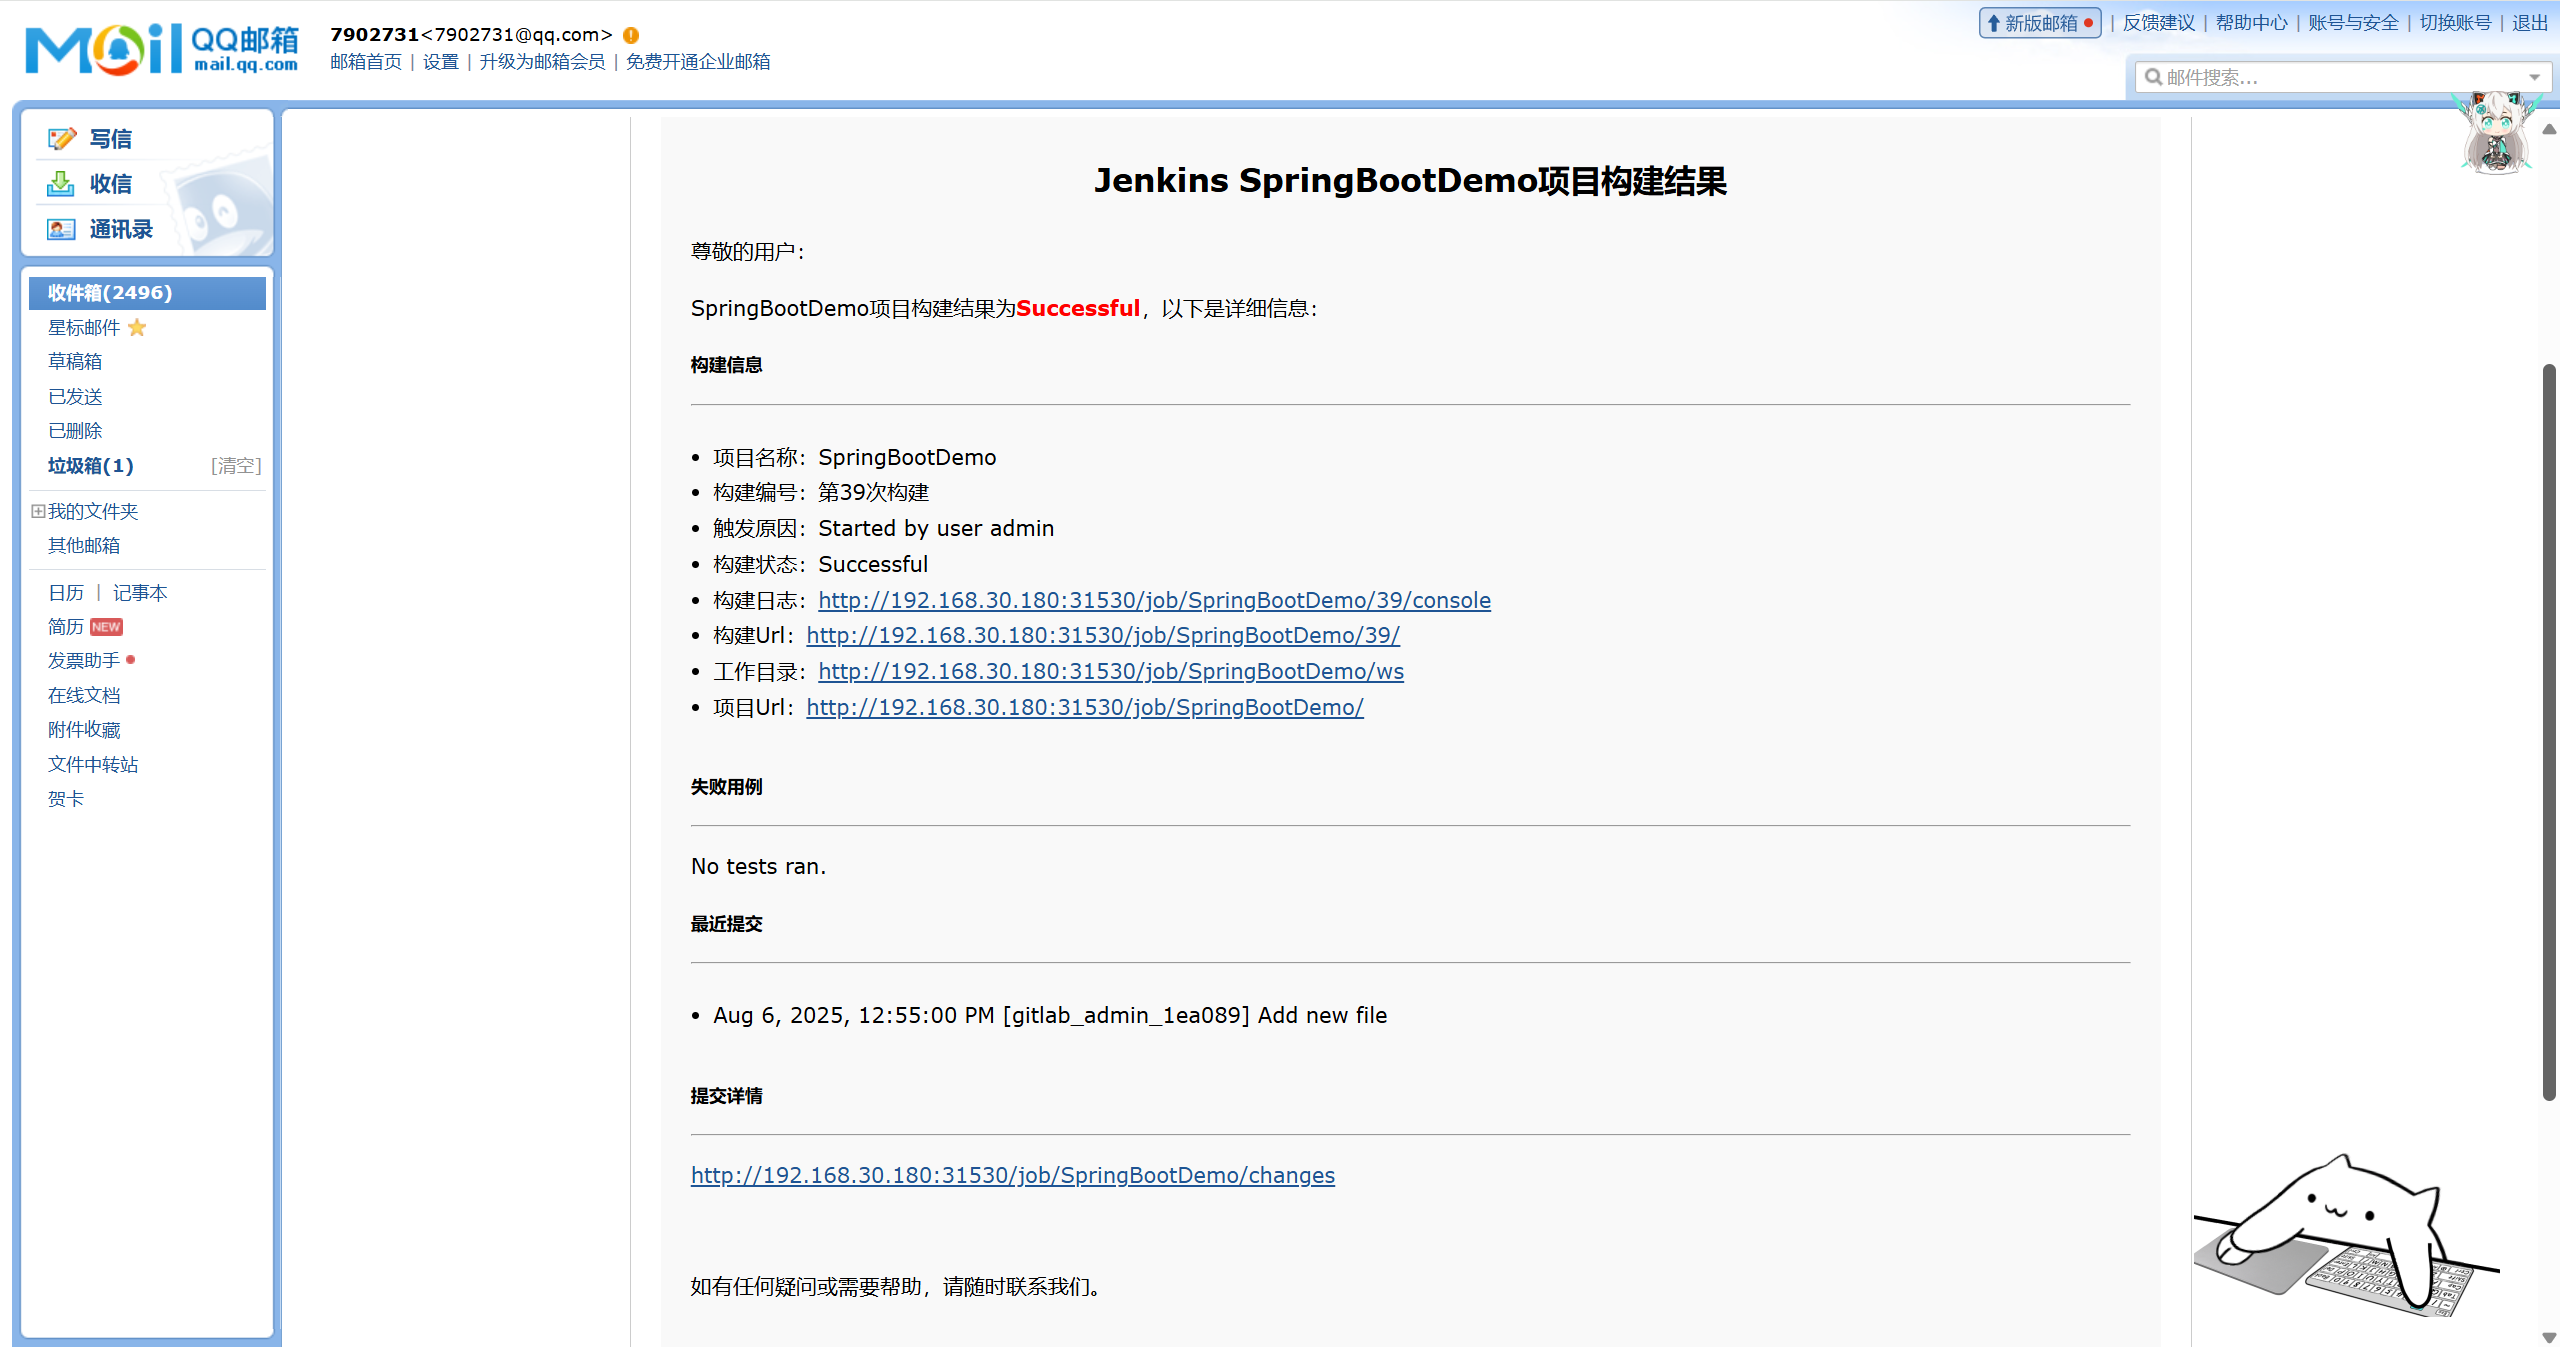Click the page vertical scrollbar thumb

[x=2549, y=733]
